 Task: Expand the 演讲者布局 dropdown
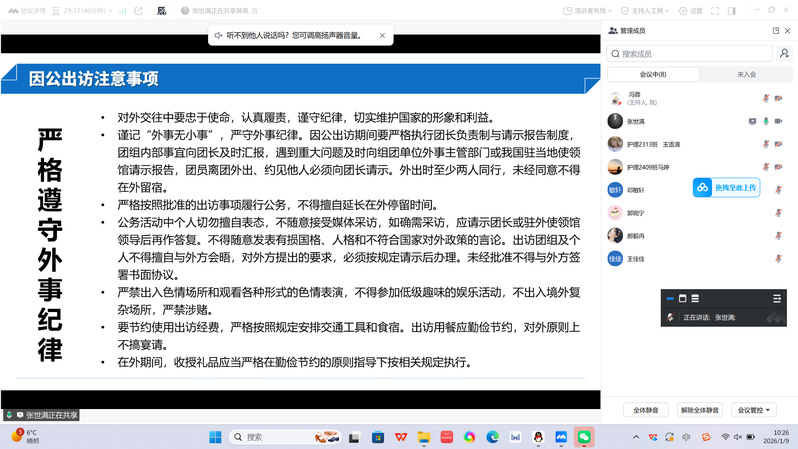tap(595, 10)
